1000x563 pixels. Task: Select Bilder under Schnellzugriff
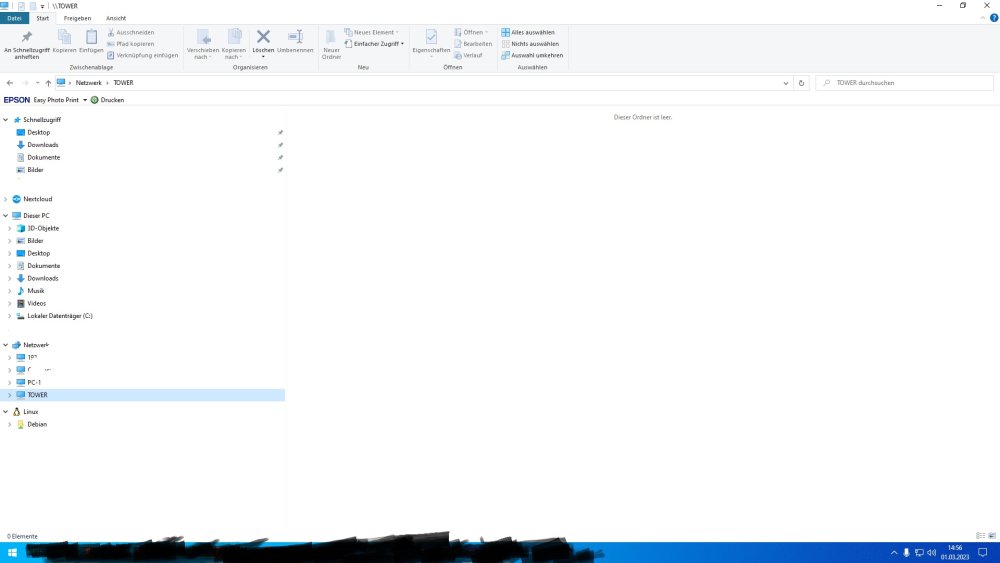point(35,170)
